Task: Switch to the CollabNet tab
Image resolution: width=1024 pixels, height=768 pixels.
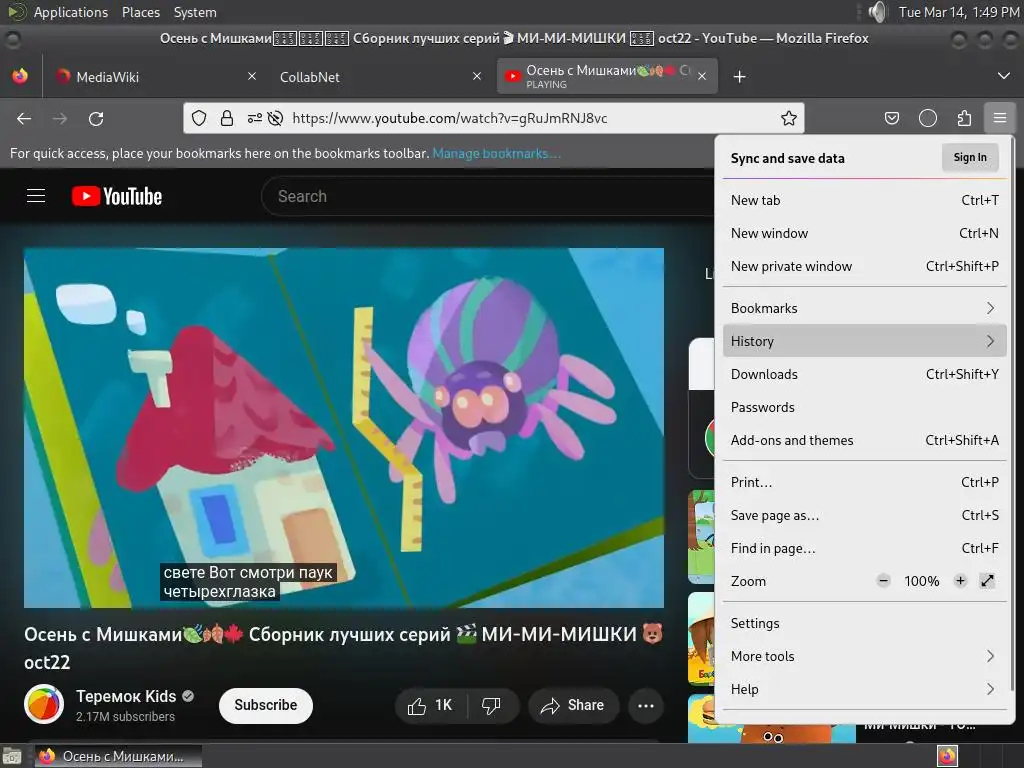Action: (379, 76)
